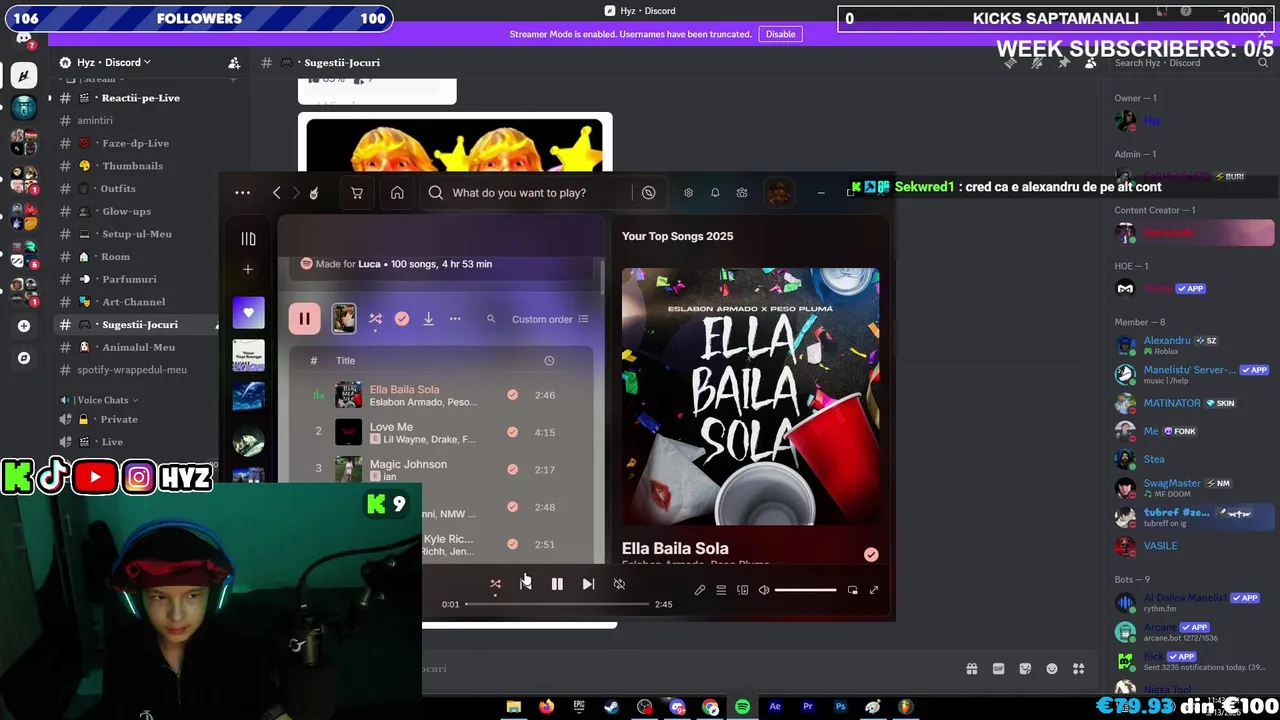Image resolution: width=1280 pixels, height=720 pixels.
Task: Open the play queue icon
Action: coord(721,590)
